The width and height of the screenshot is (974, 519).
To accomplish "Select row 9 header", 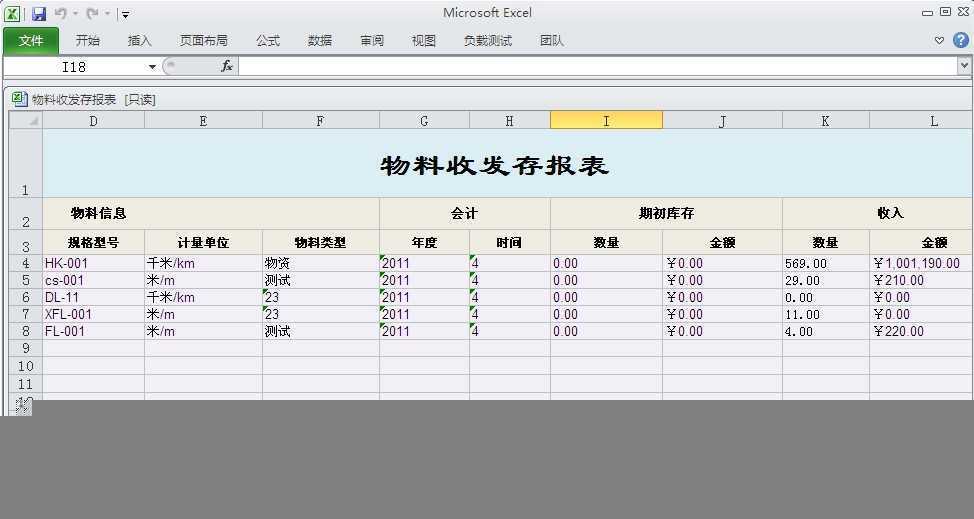I will click(26, 348).
